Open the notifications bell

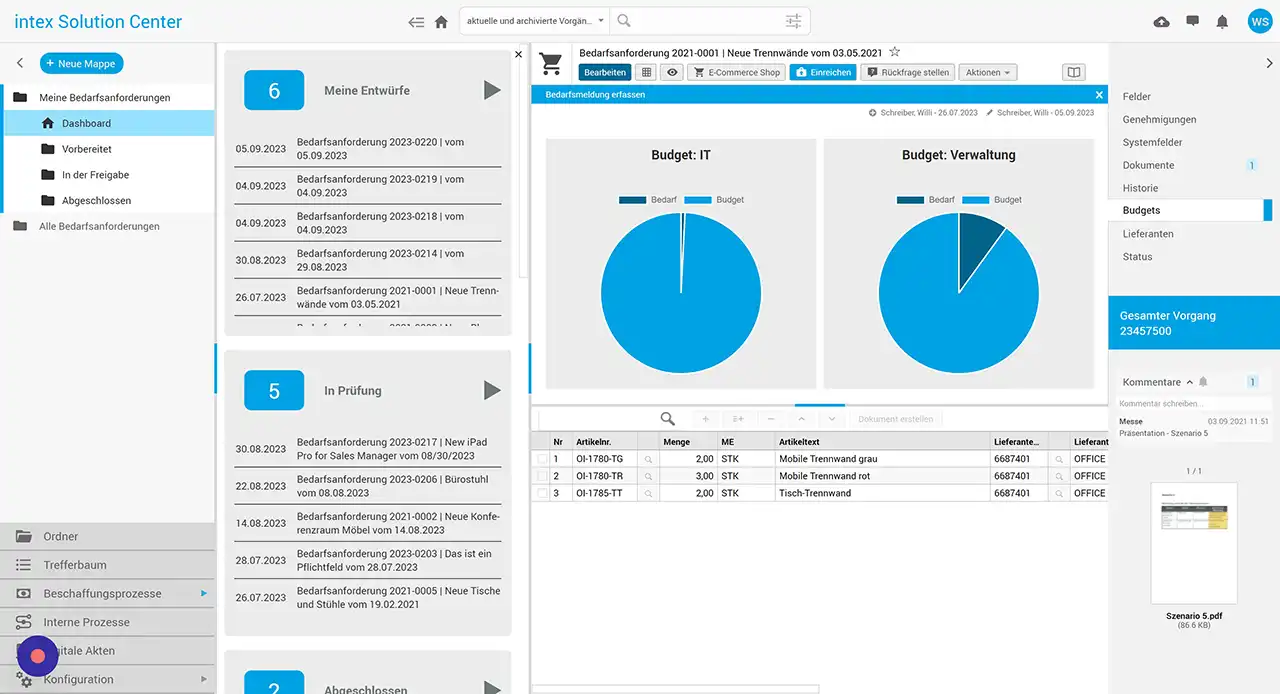click(1222, 22)
